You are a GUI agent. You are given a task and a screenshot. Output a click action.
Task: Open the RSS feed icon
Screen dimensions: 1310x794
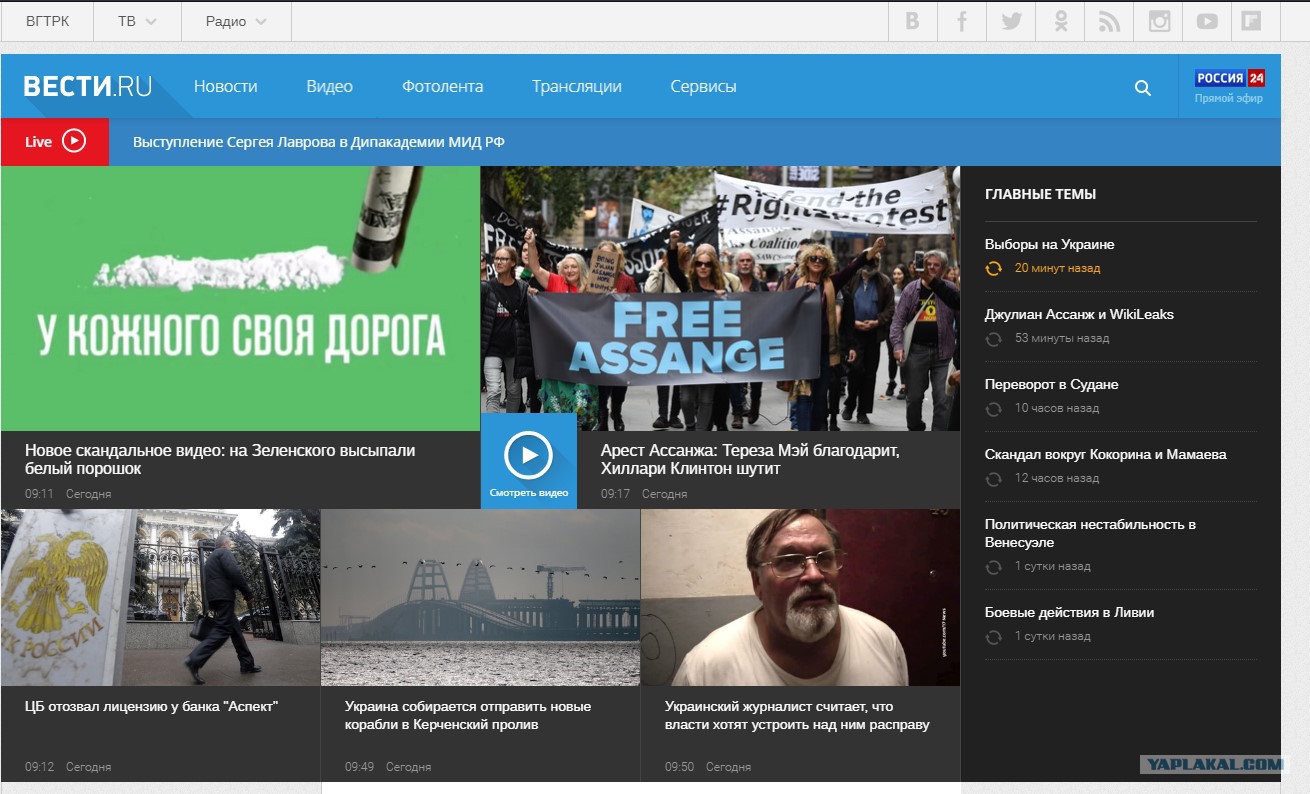pyautogui.click(x=1109, y=21)
